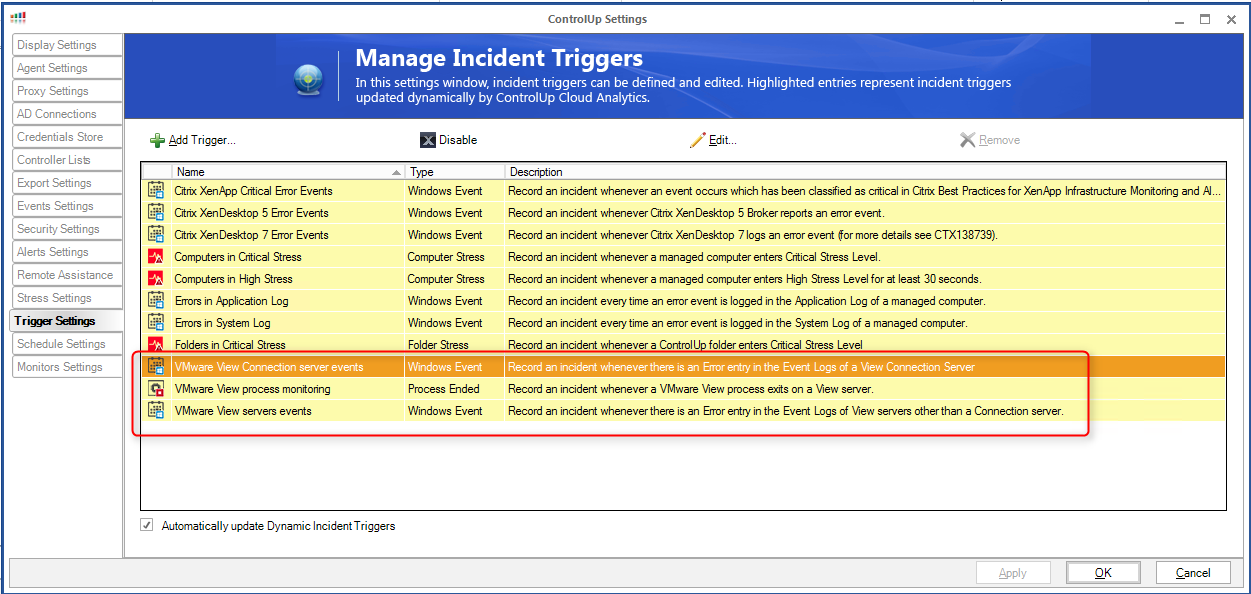Click the Disable X icon
The height and width of the screenshot is (594, 1251).
pos(427,140)
